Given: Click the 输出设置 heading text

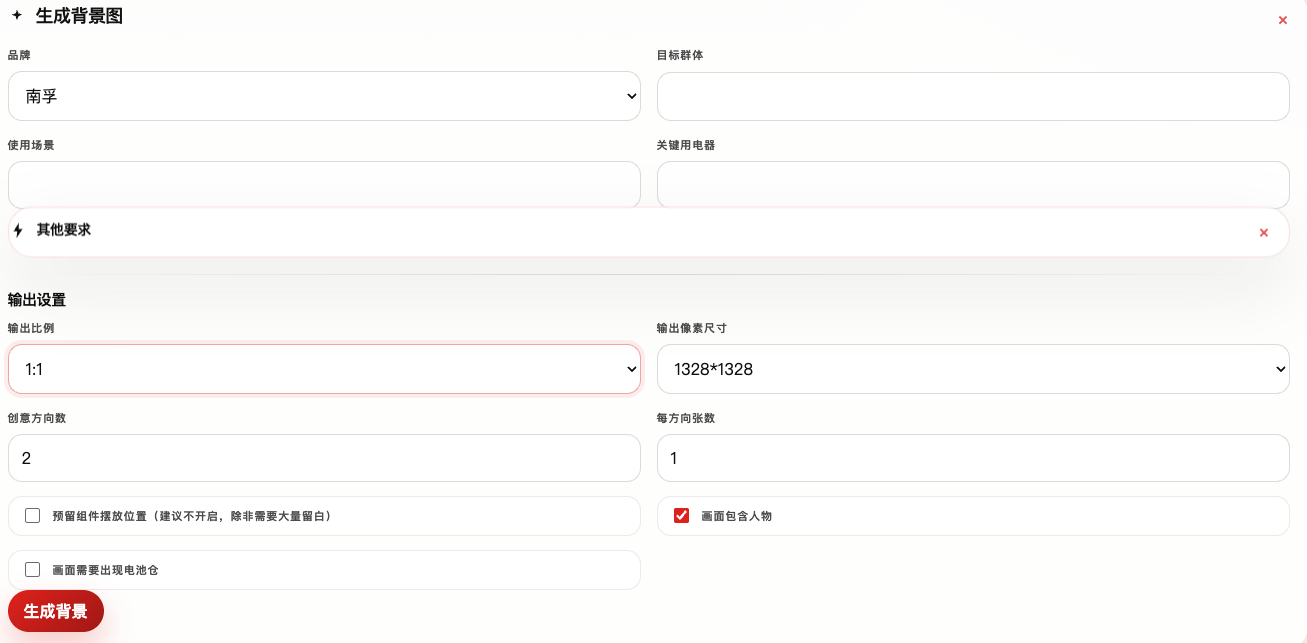Looking at the screenshot, I should tap(37, 300).
